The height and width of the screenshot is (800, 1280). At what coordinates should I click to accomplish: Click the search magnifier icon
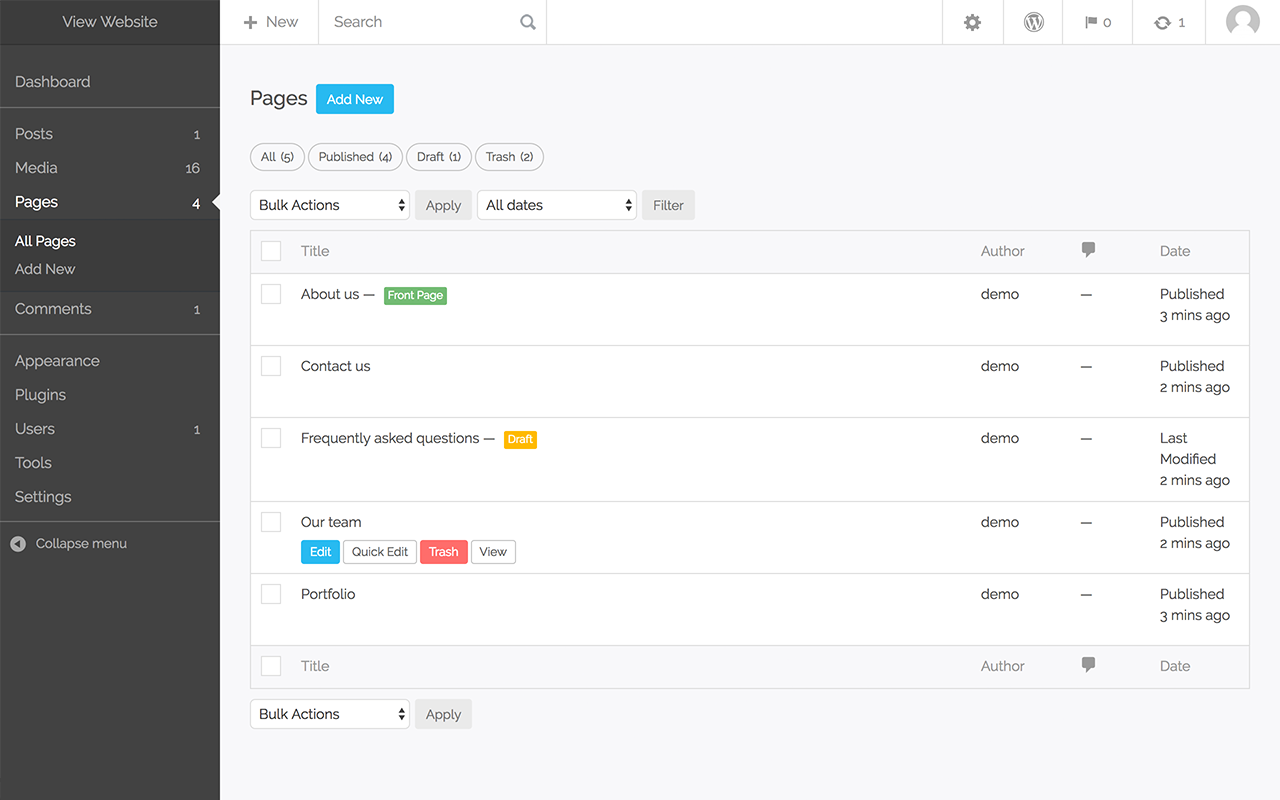coord(528,22)
